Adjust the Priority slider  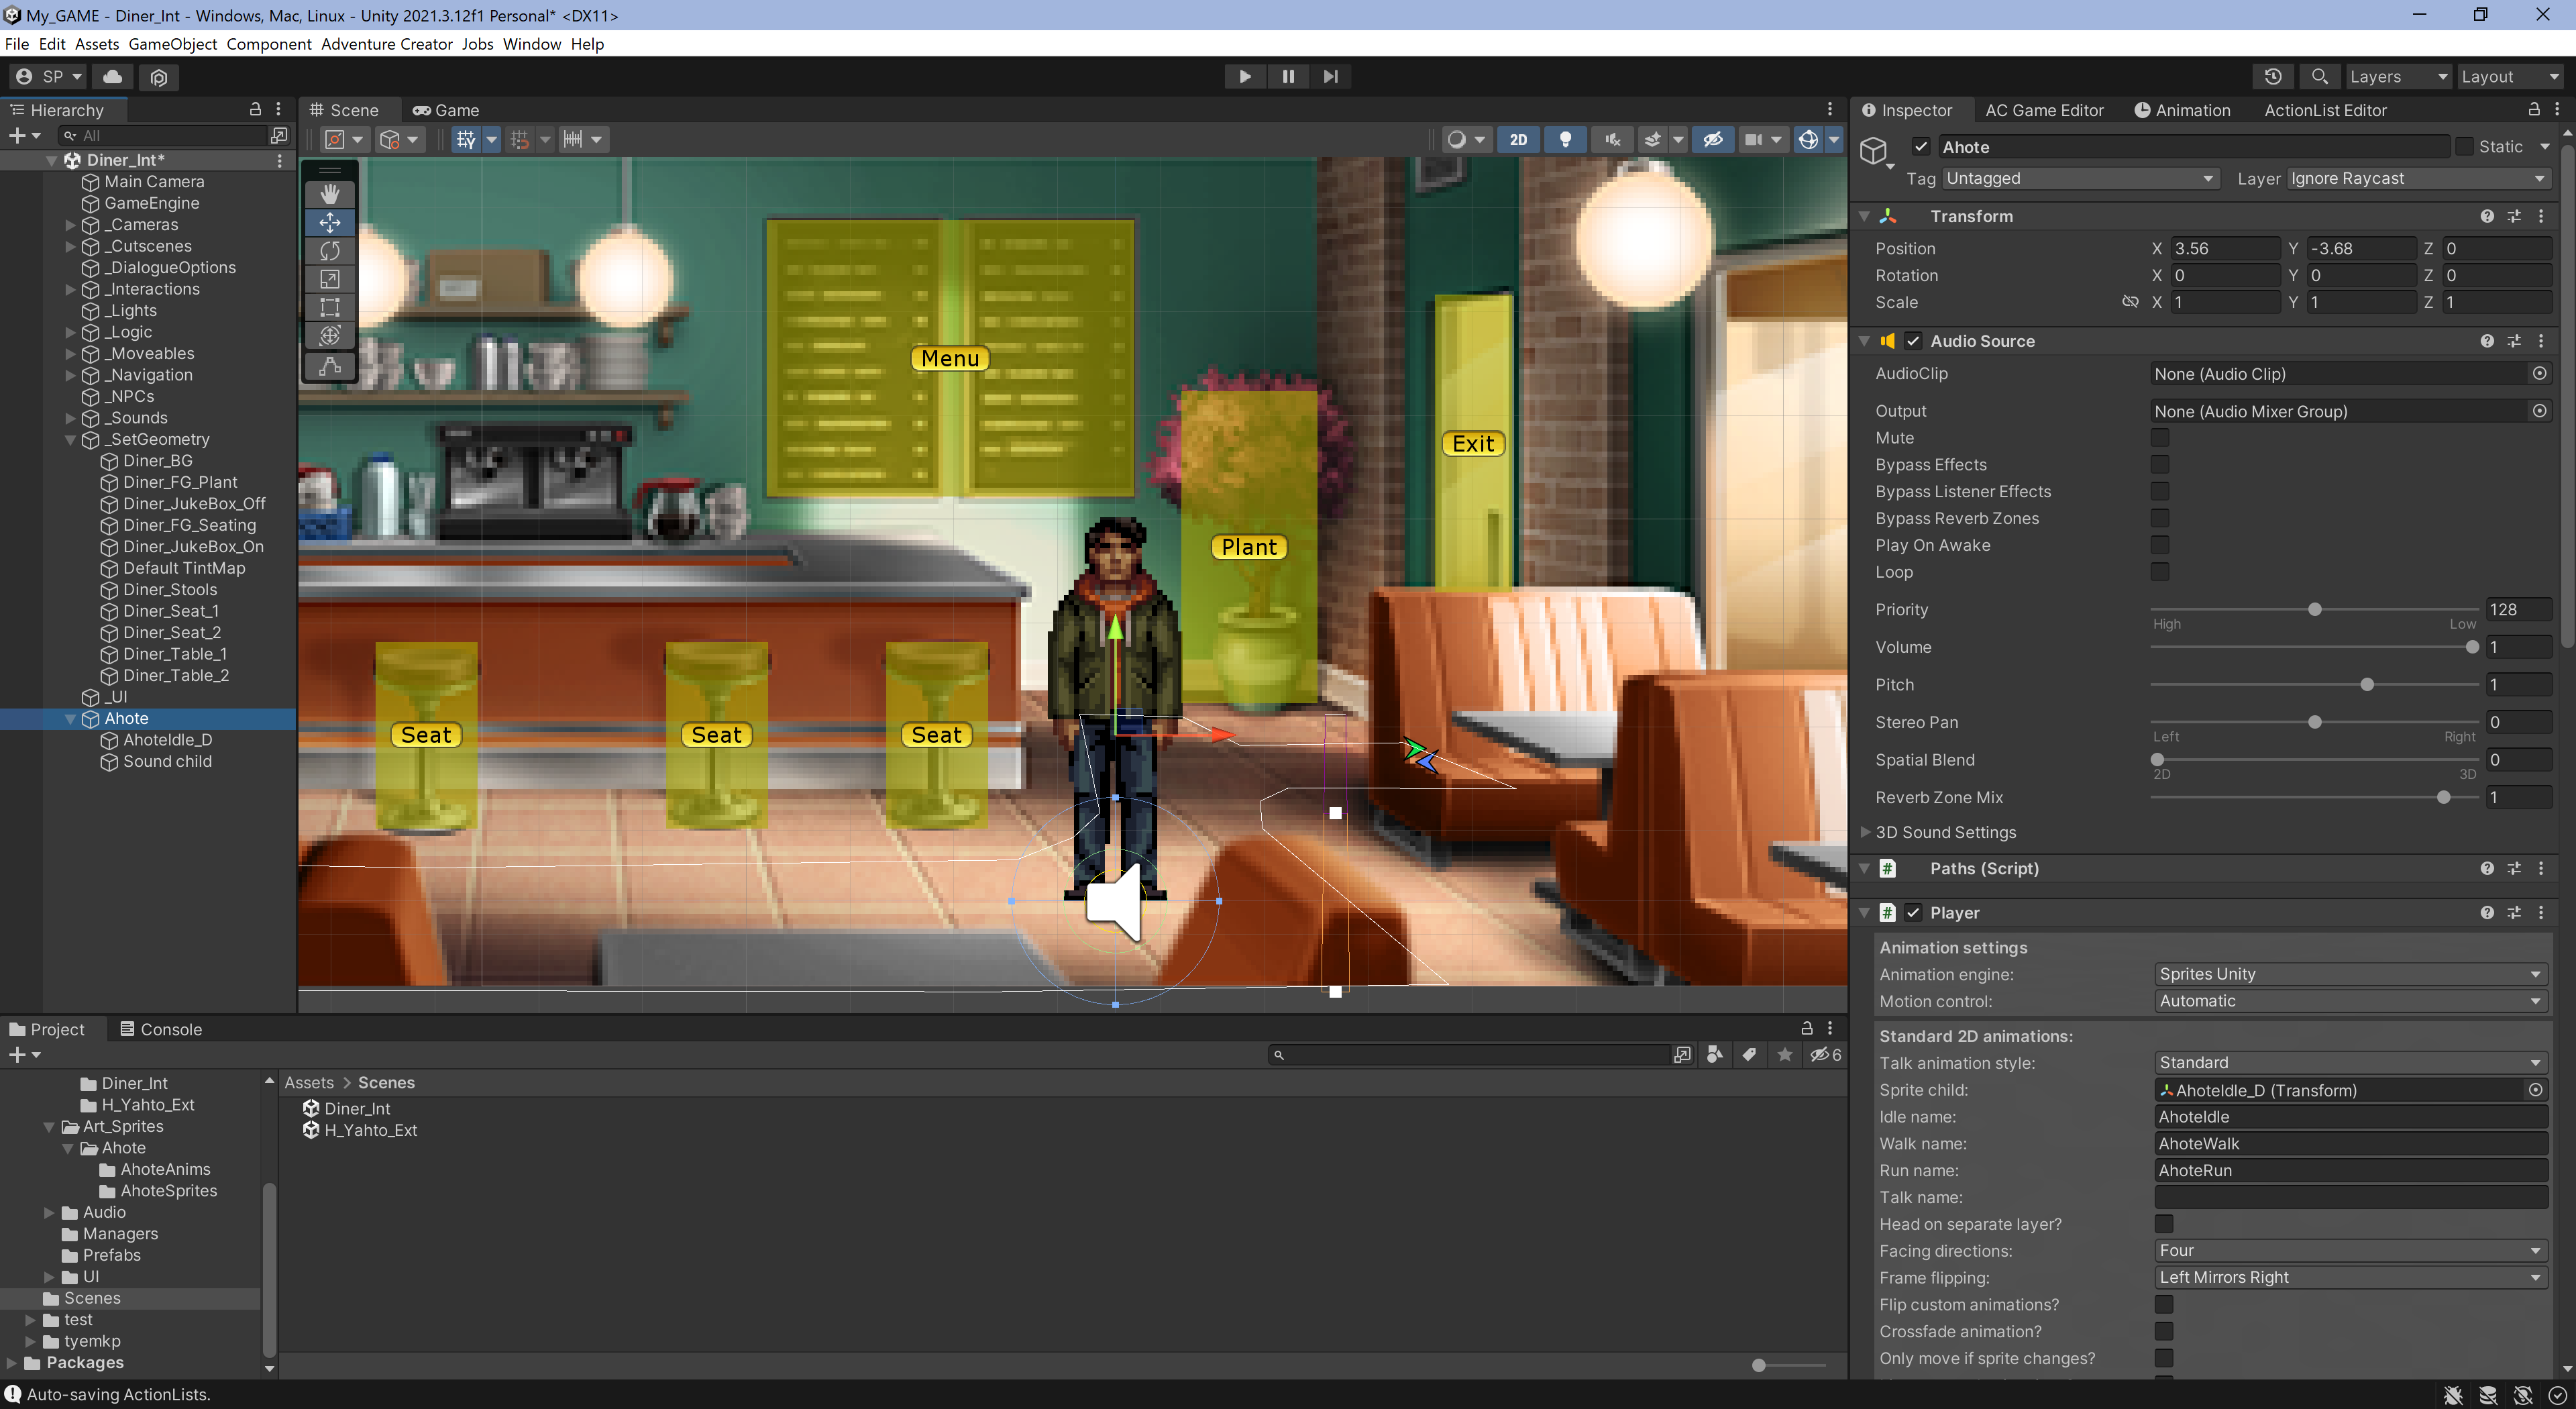[x=2314, y=609]
